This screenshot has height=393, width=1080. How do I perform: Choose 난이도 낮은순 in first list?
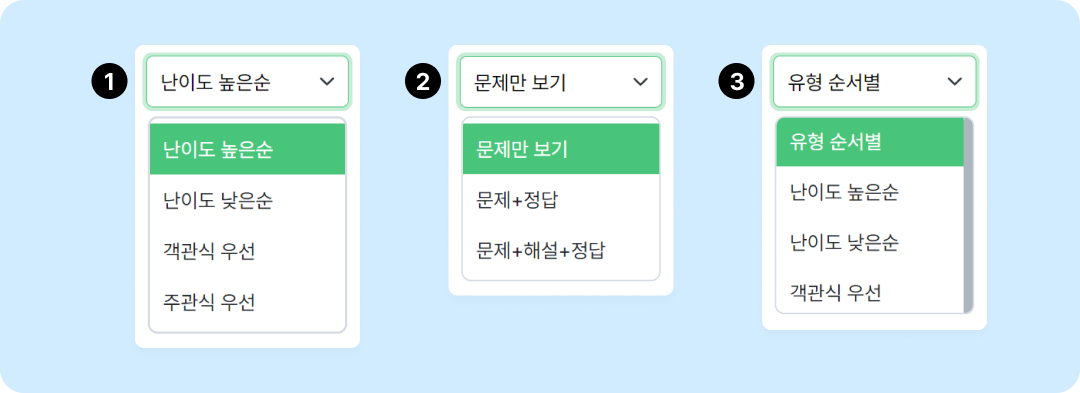pos(247,200)
